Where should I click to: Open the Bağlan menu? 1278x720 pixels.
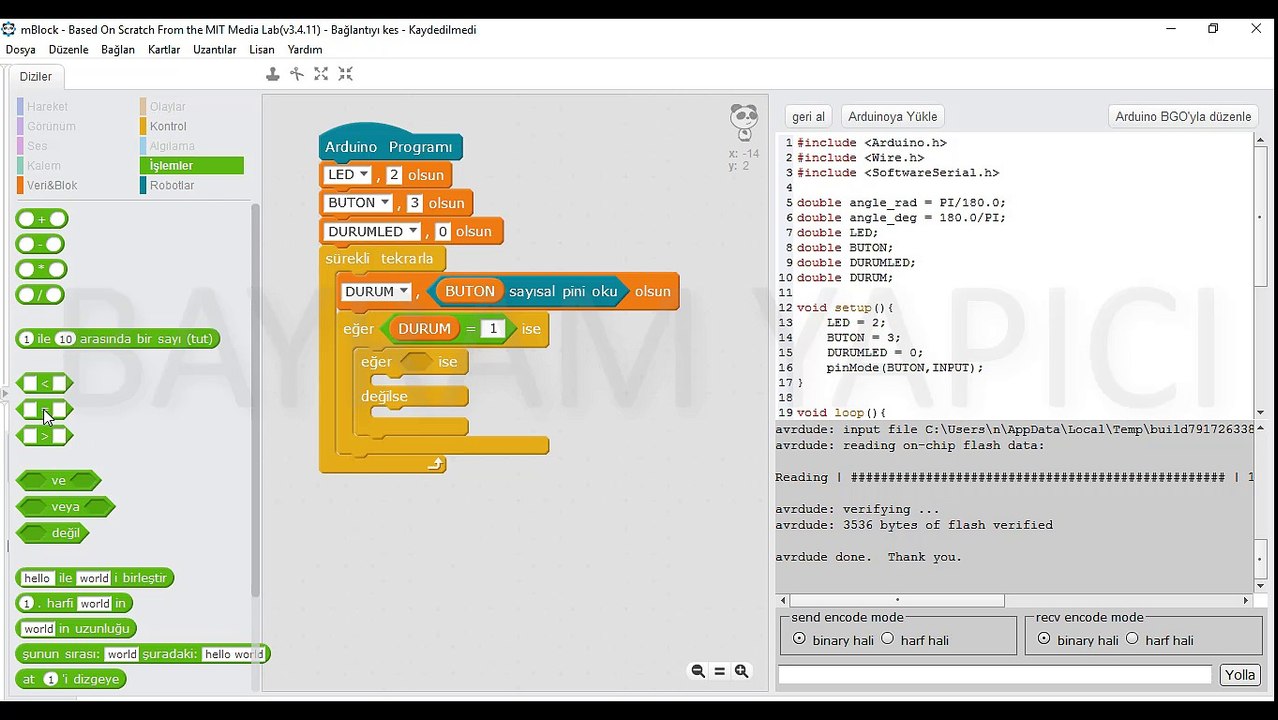pos(118,49)
